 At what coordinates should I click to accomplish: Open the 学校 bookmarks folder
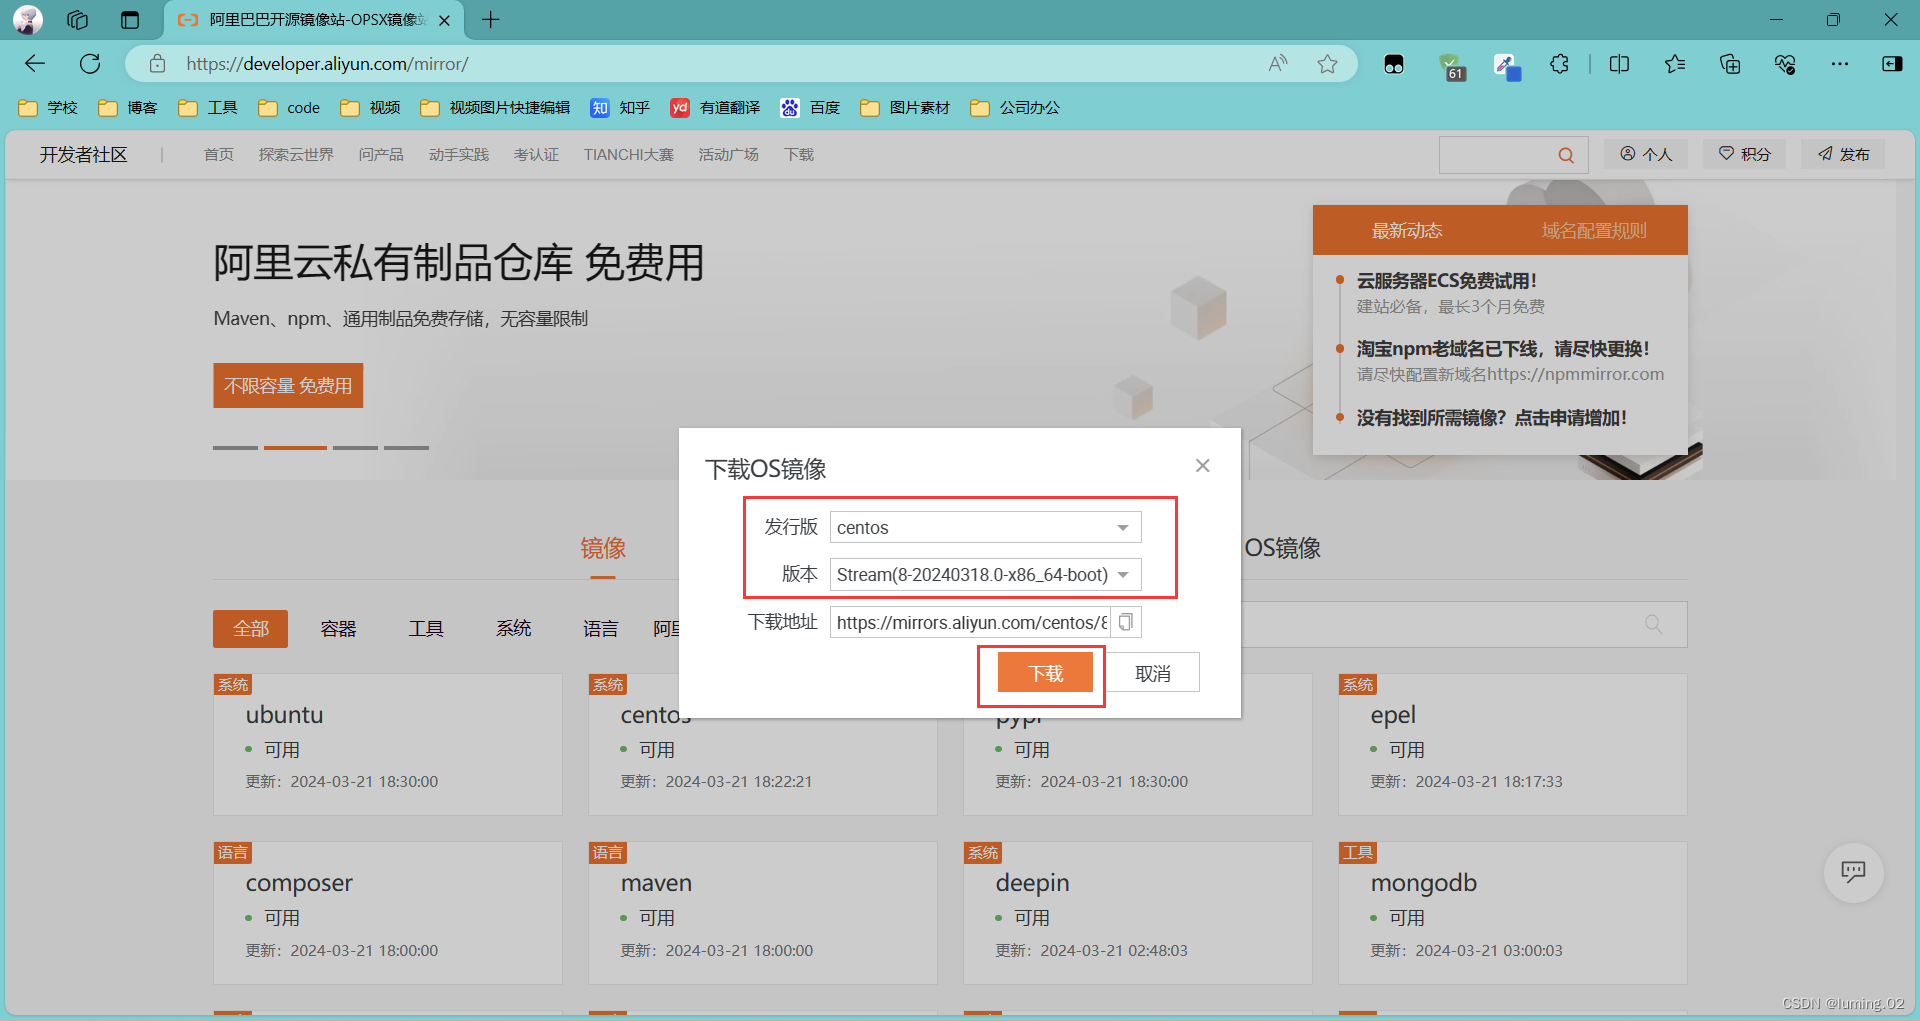tap(47, 108)
